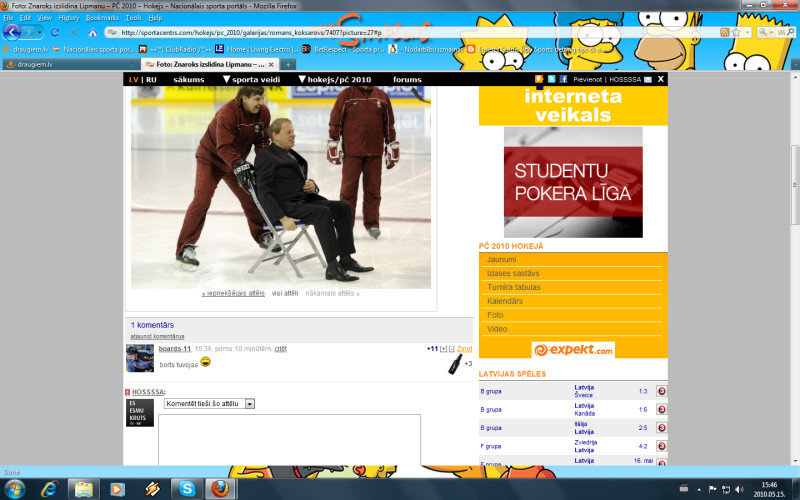This screenshot has width=800, height=500.
Task: Open the File menu
Action: (x=8, y=18)
